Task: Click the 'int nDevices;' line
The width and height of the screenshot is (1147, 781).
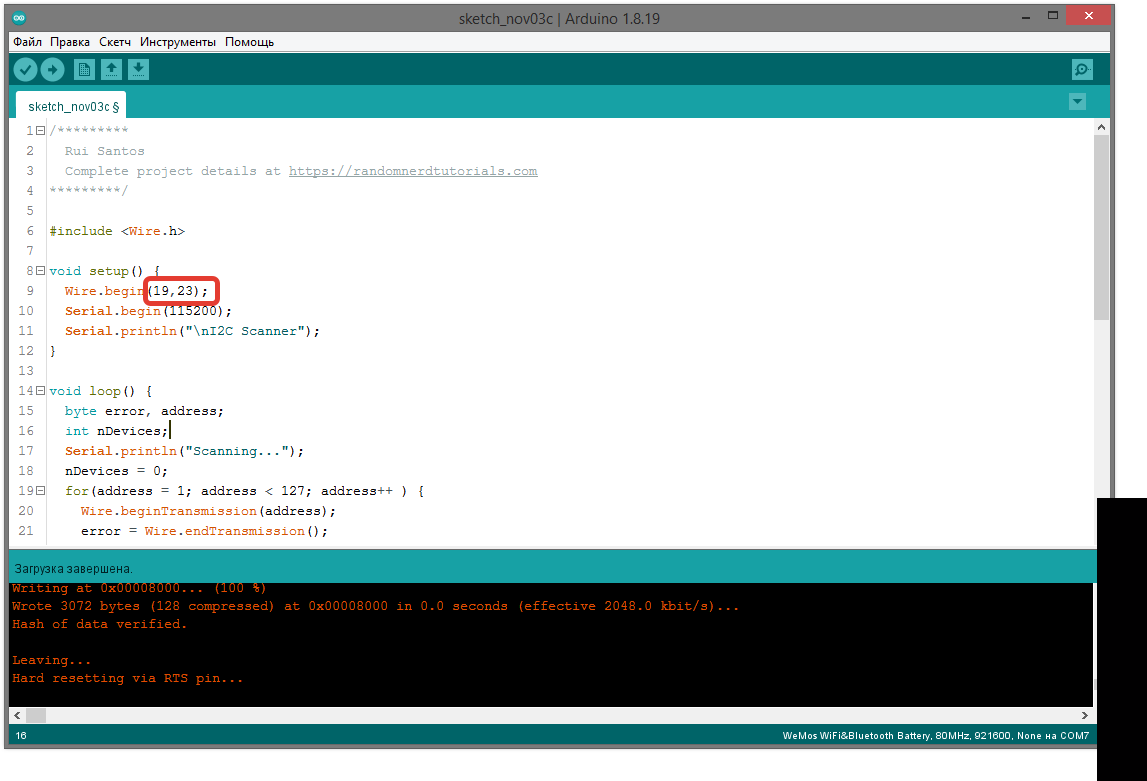Action: (116, 431)
